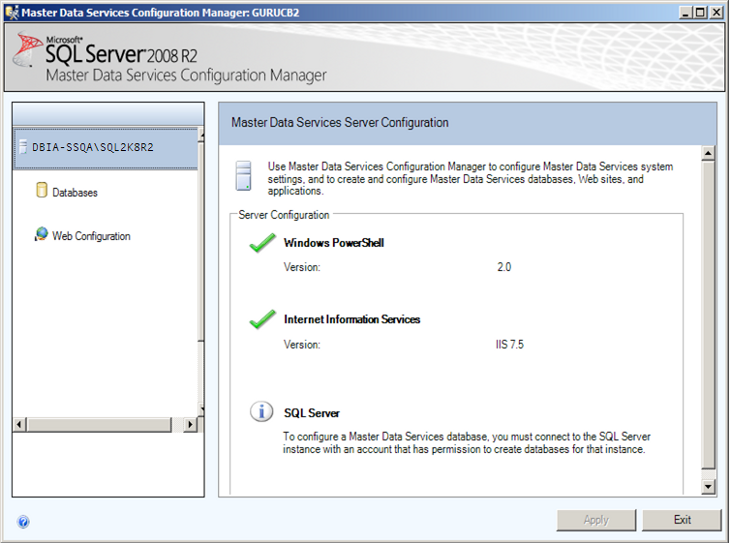The width and height of the screenshot is (730, 543).
Task: Click the Version label under Internet Information Services
Action: (302, 345)
